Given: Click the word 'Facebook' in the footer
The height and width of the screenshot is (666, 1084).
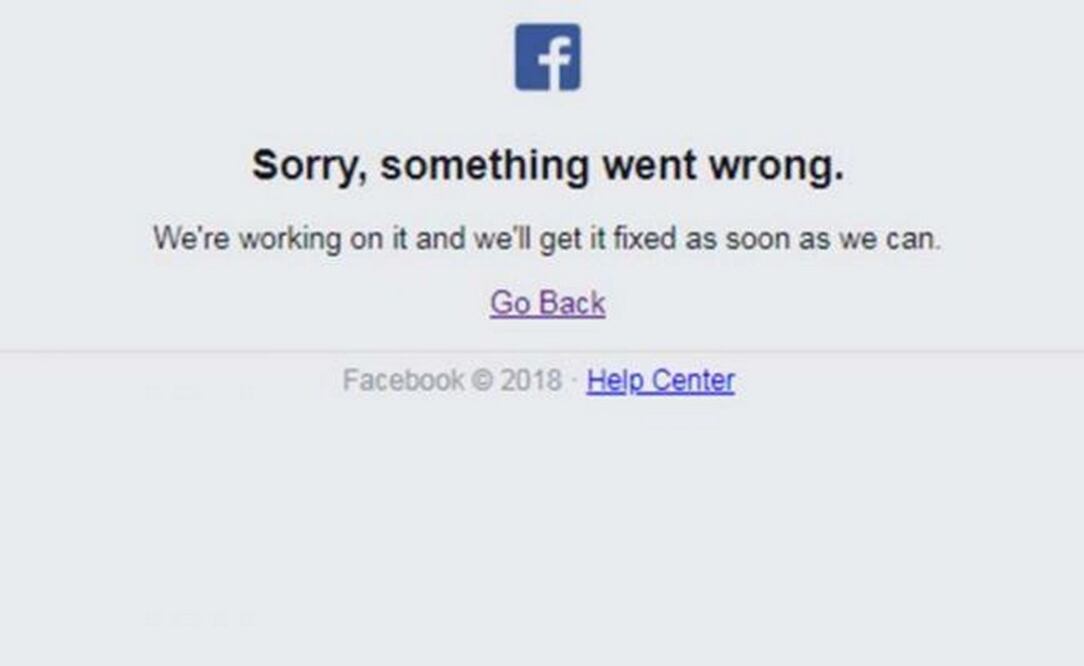Looking at the screenshot, I should pos(403,380).
